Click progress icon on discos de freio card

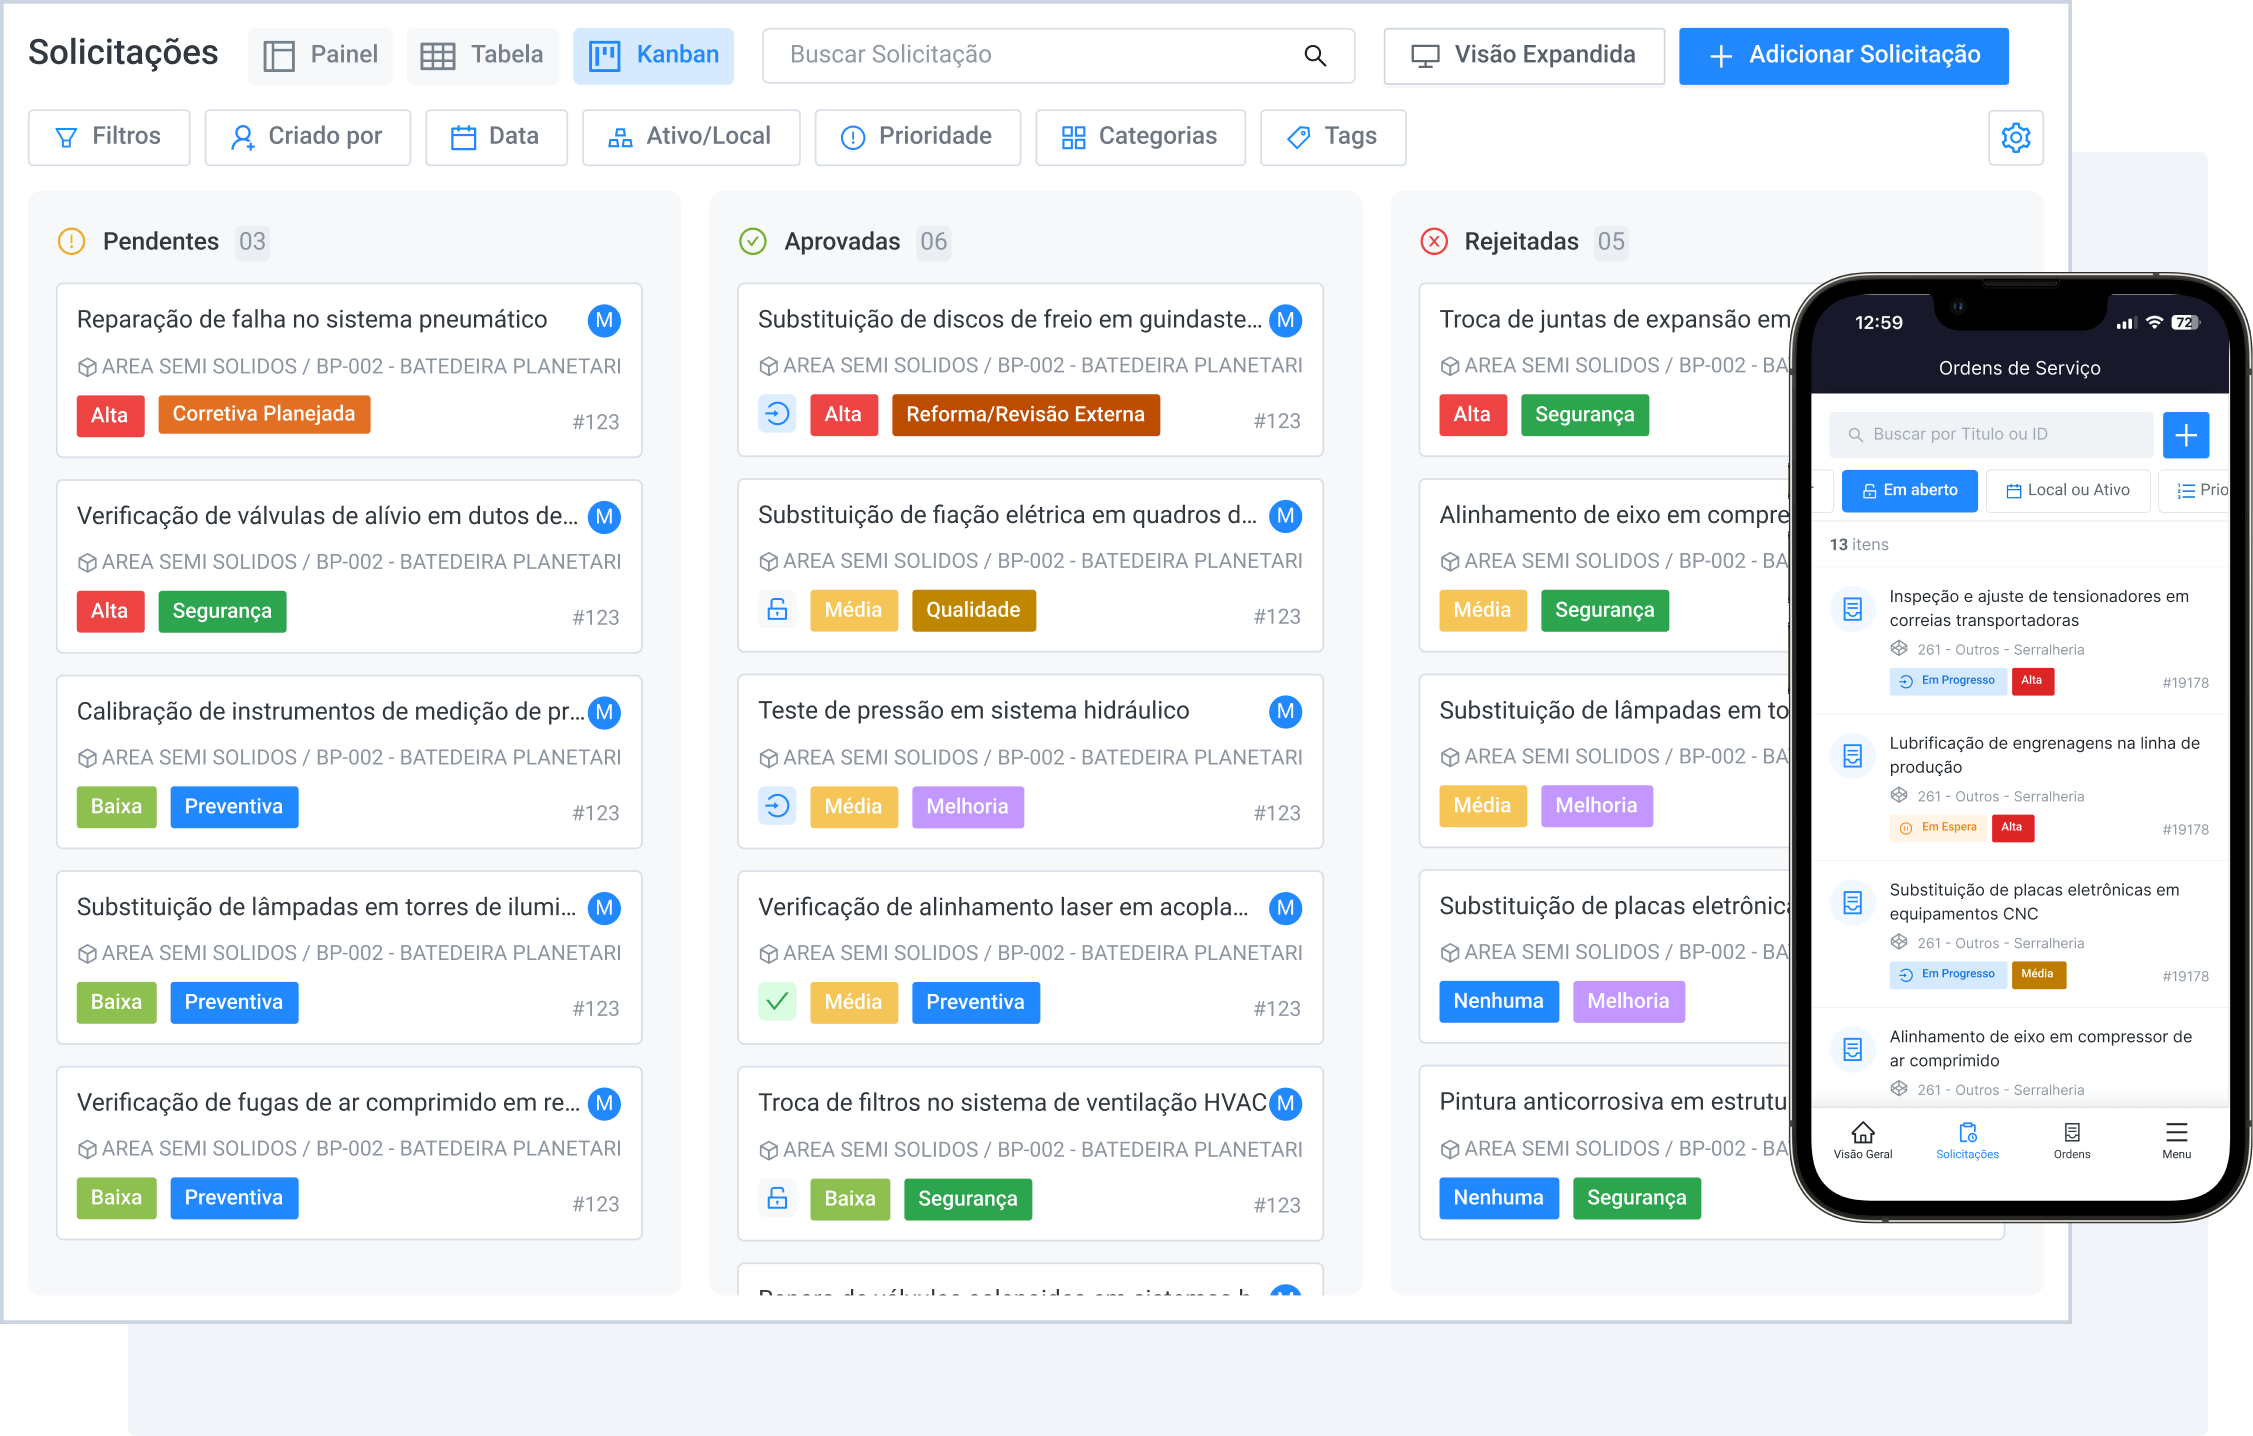point(777,414)
